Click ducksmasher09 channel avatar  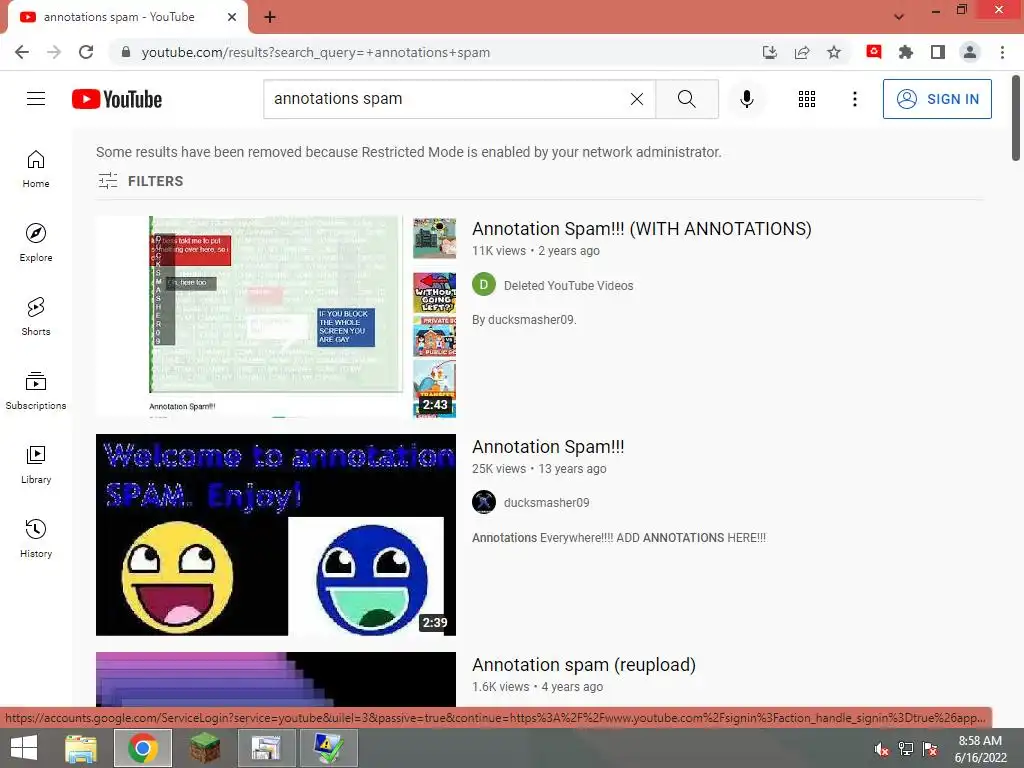tap(483, 502)
